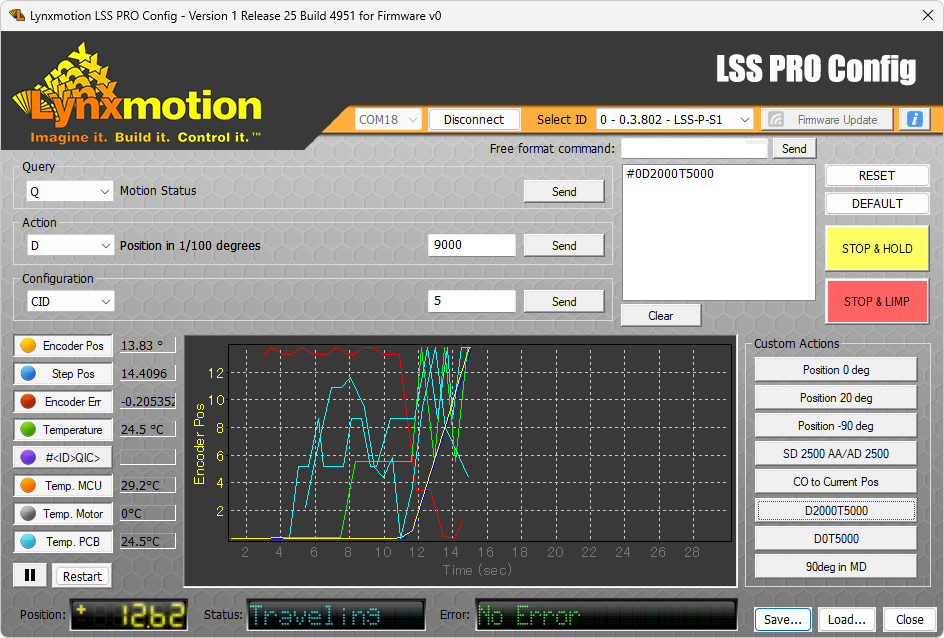Click the RESET button

click(x=877, y=176)
